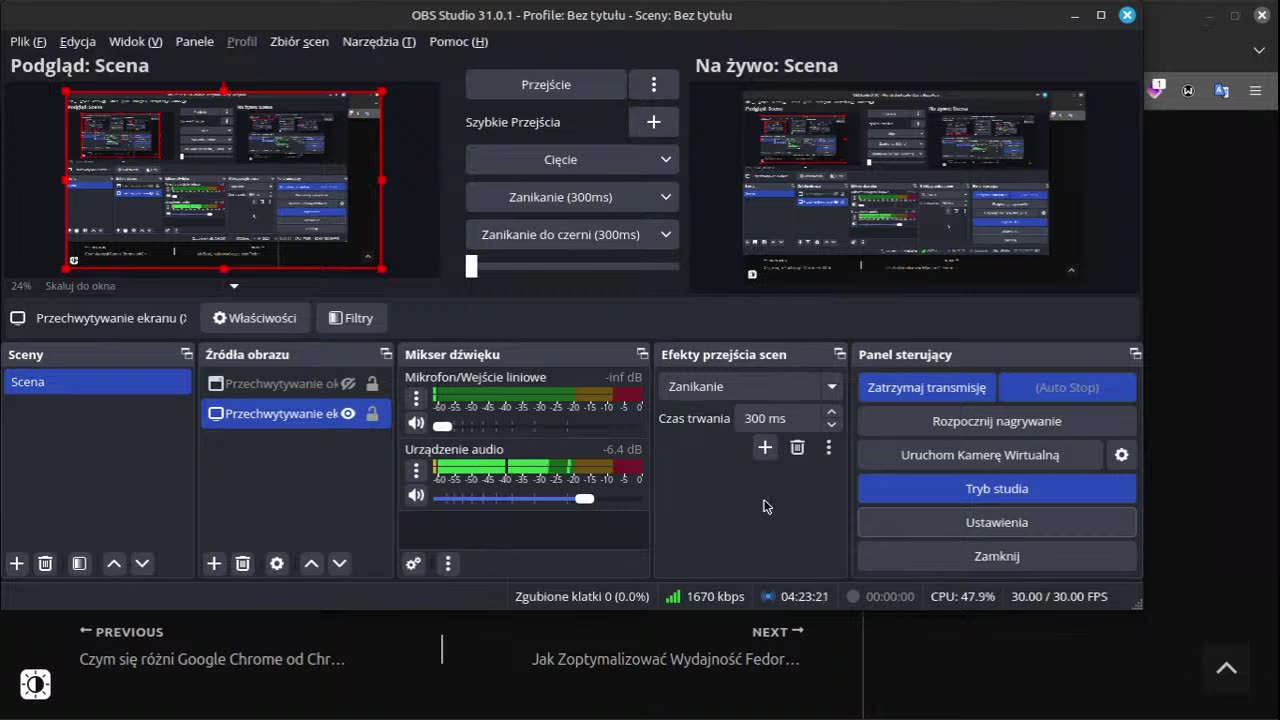Open transition properties three-dot menu
The image size is (1280, 720).
tap(828, 447)
